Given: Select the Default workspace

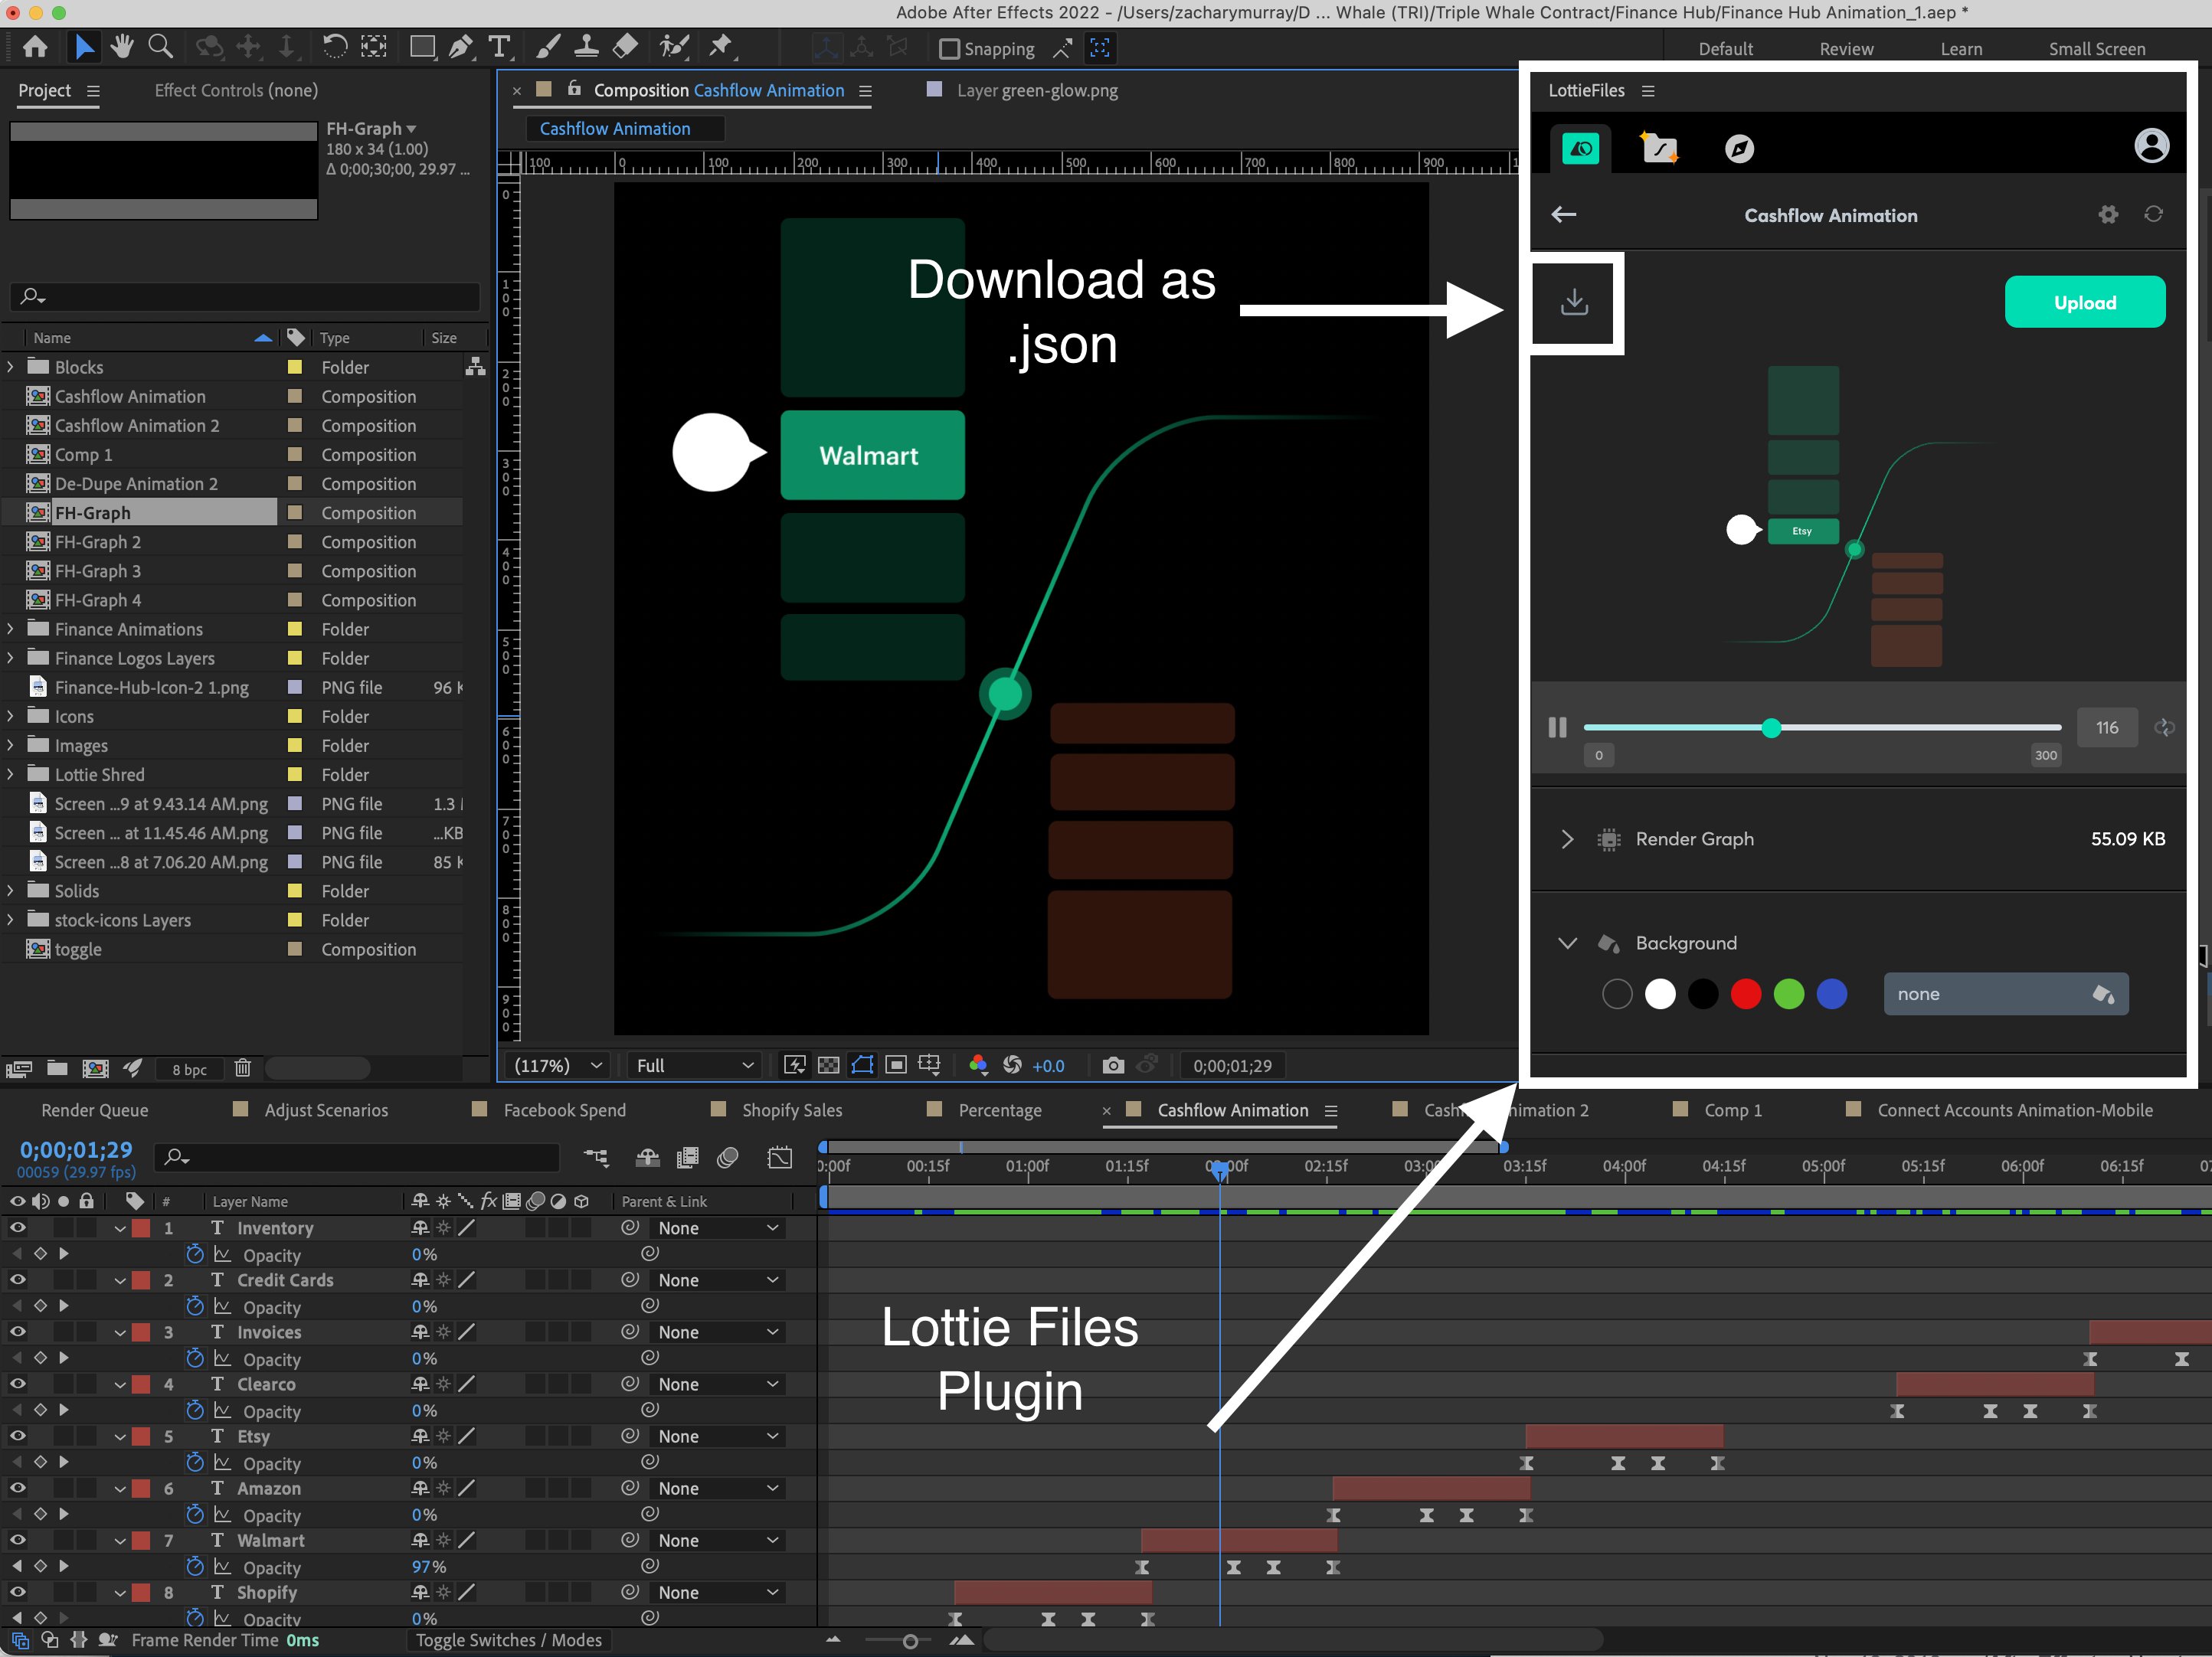Looking at the screenshot, I should pyautogui.click(x=1725, y=49).
